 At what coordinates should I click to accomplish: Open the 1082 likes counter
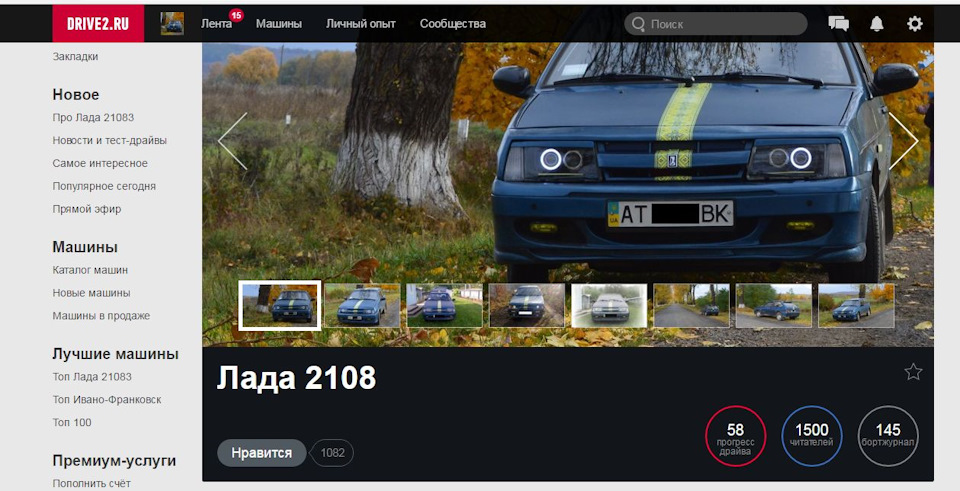click(332, 453)
